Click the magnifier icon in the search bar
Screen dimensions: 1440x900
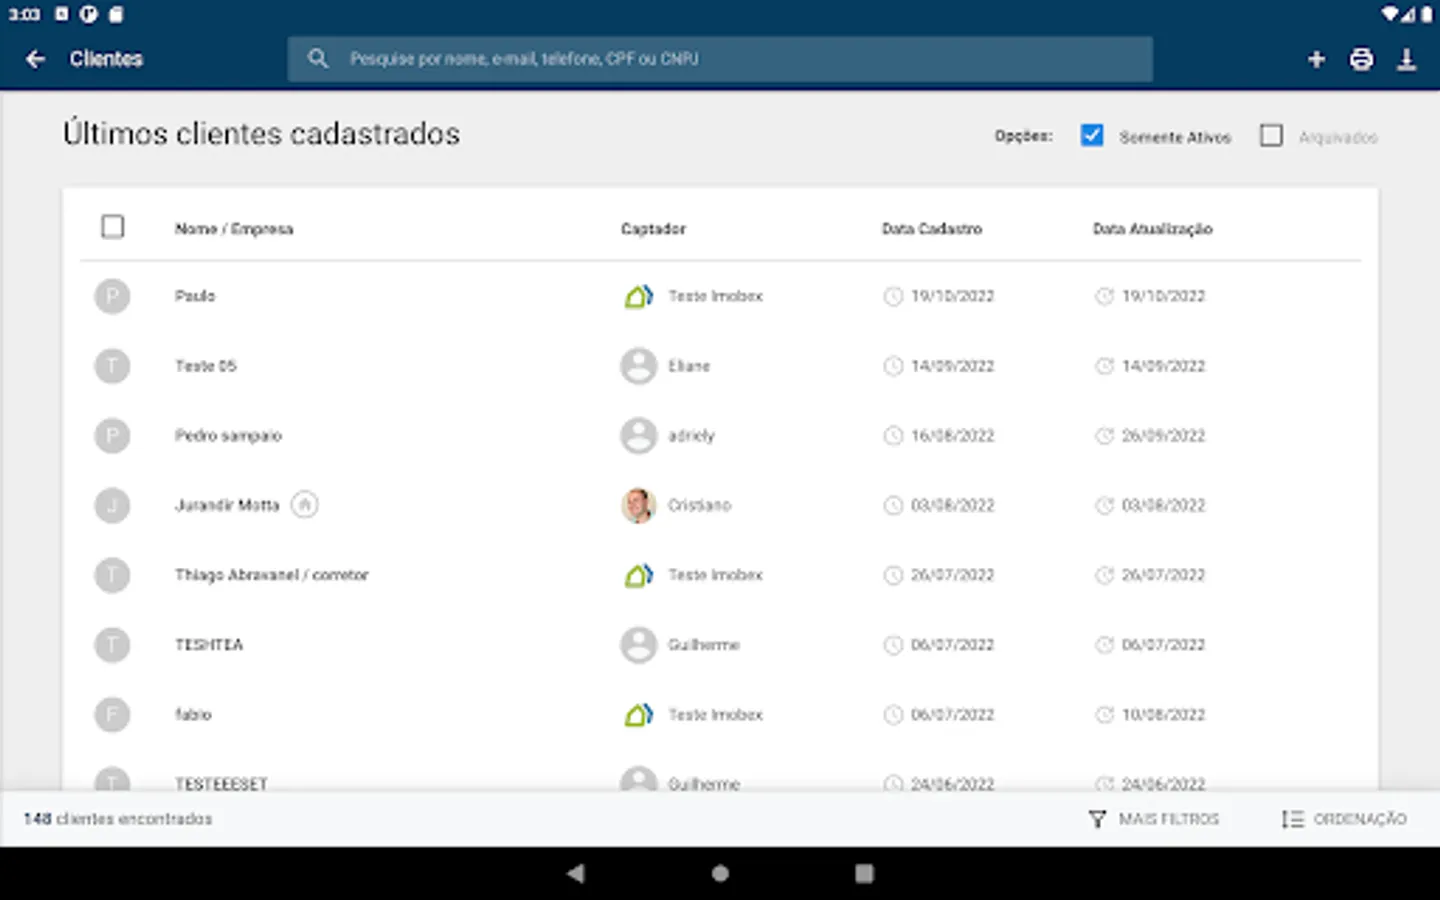[x=318, y=58]
